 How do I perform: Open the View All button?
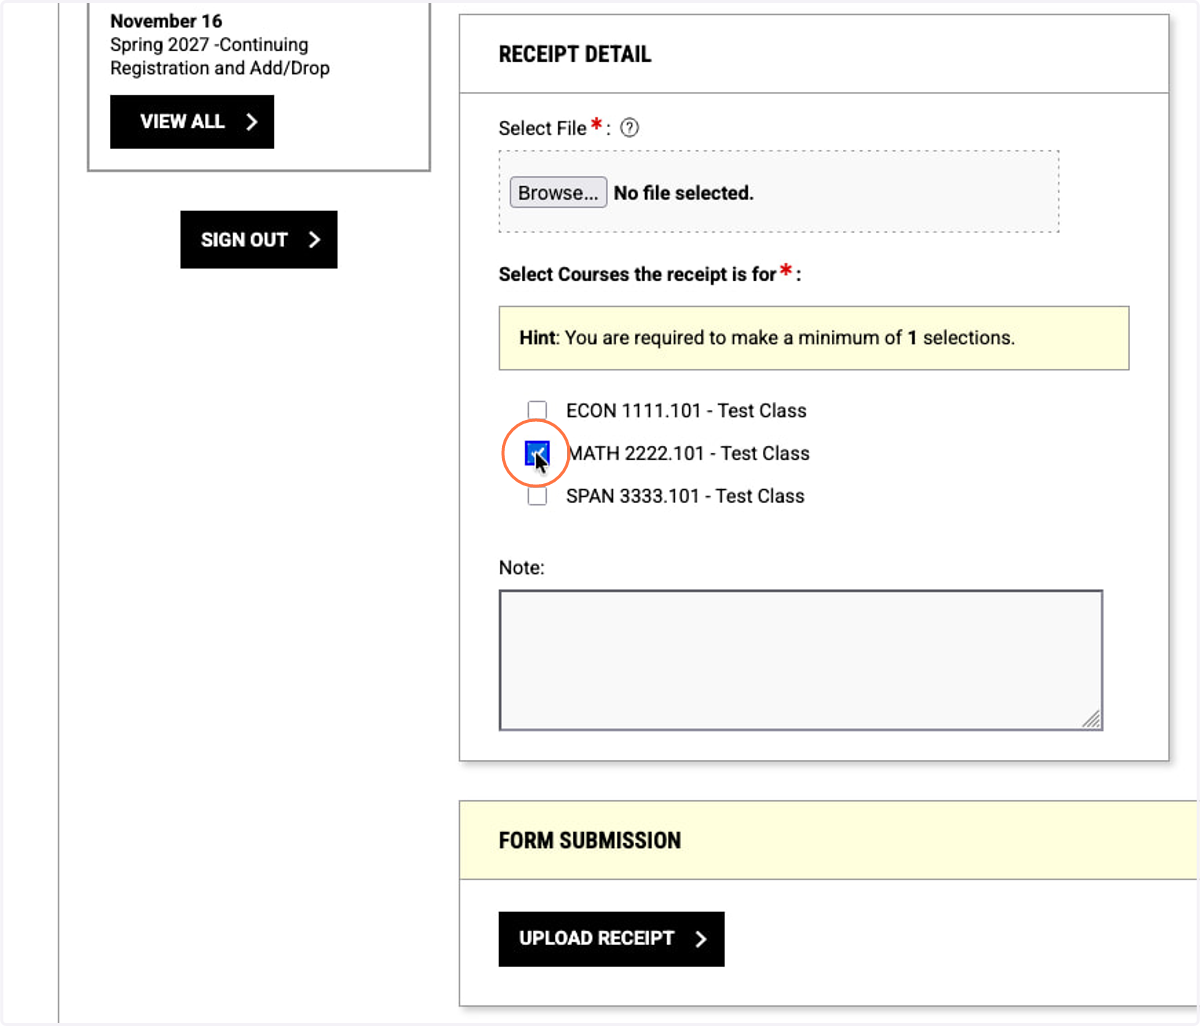point(192,122)
